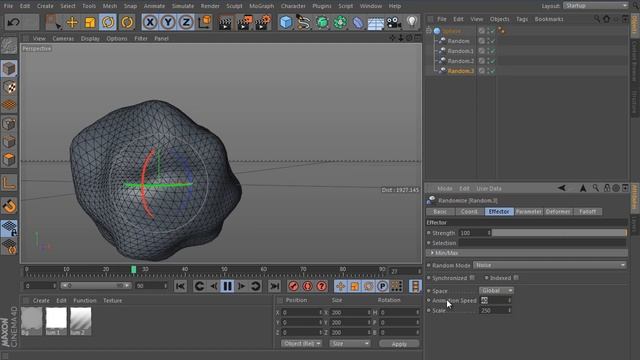Viewport: 640px width, 360px height.
Task: Toggle the Y axis lock
Action: pyautogui.click(x=168, y=22)
